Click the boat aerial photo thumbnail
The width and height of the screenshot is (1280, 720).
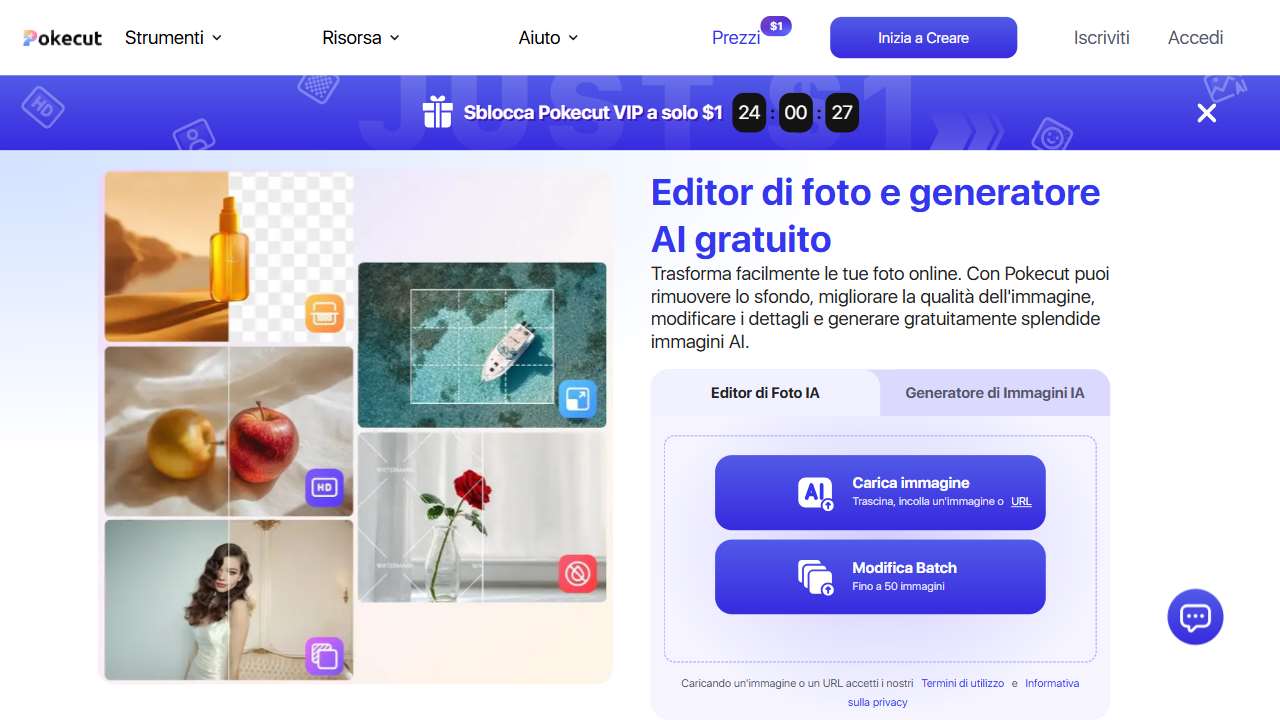click(x=482, y=345)
